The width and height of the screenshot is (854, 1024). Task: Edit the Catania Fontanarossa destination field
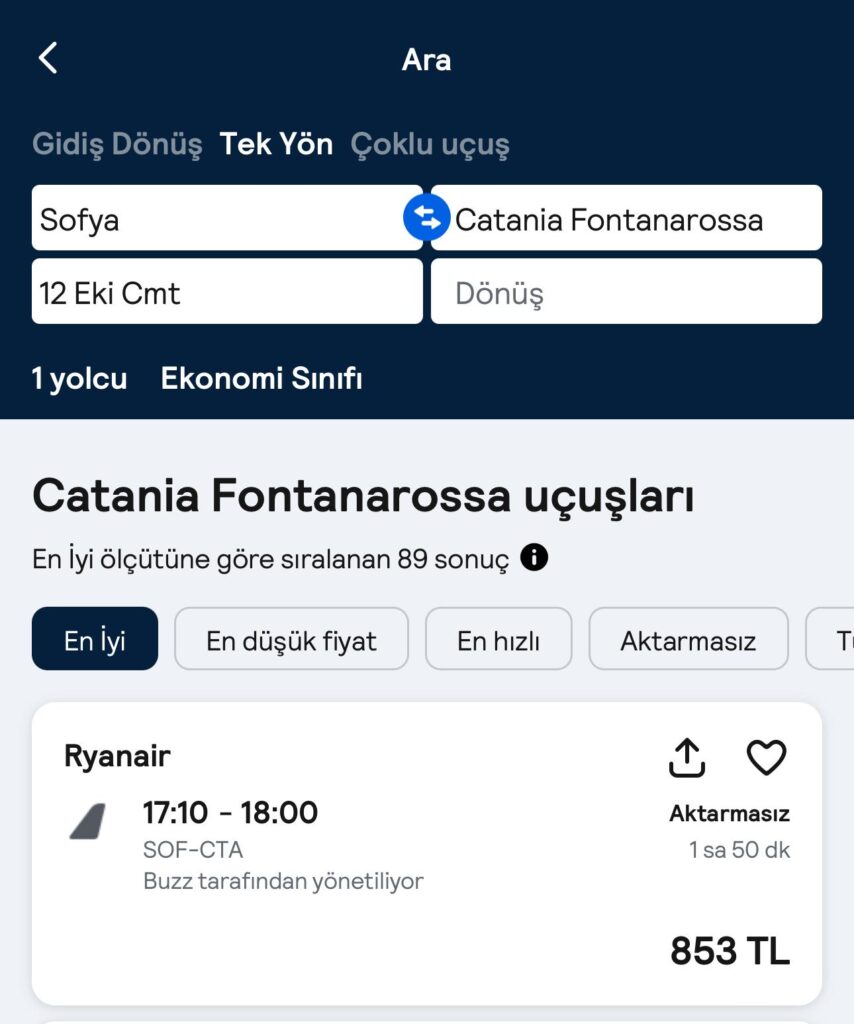tap(626, 217)
